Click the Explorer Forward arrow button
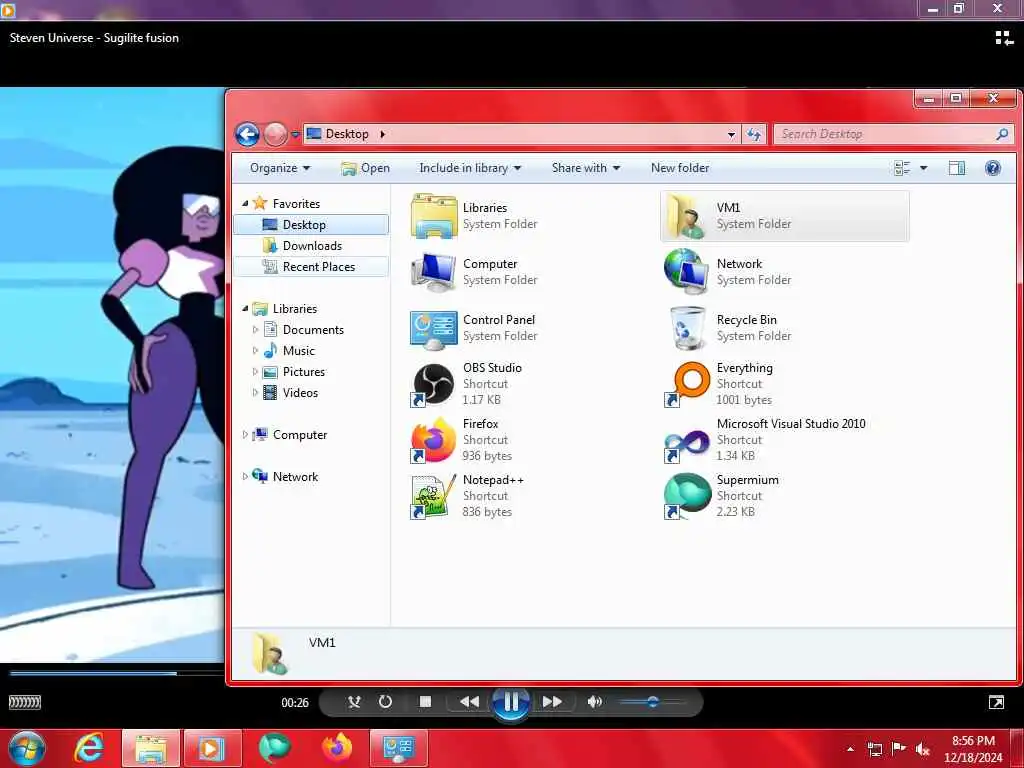The height and width of the screenshot is (768, 1024). tap(275, 135)
